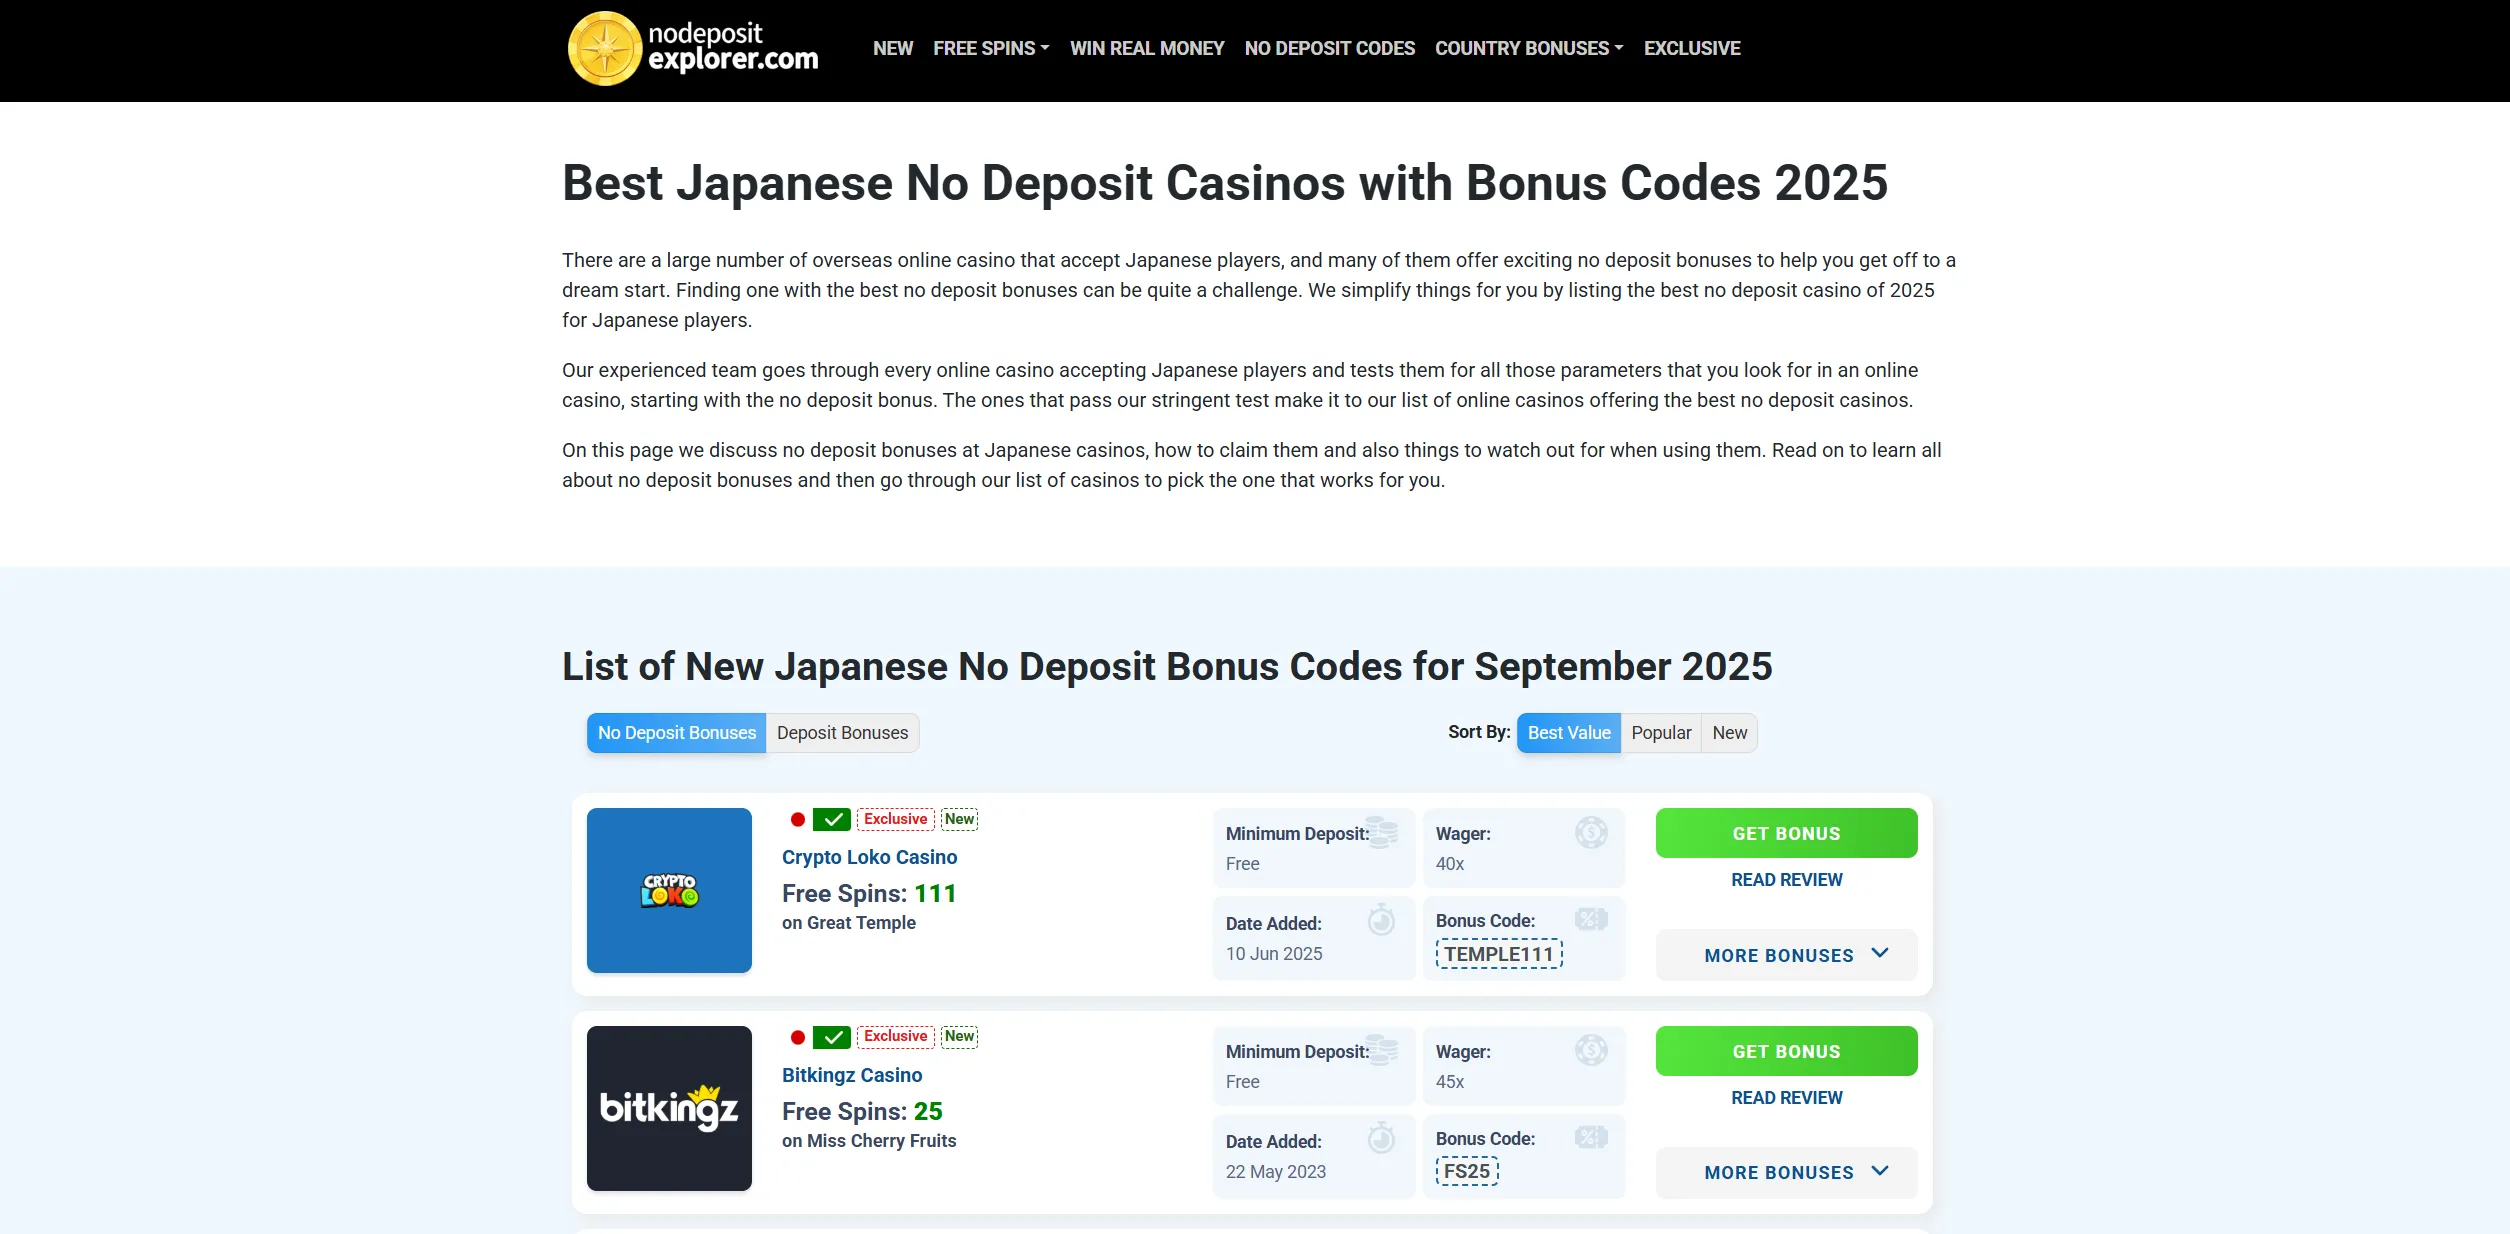Go to Win Real Money page
The image size is (2510, 1234).
1147,48
